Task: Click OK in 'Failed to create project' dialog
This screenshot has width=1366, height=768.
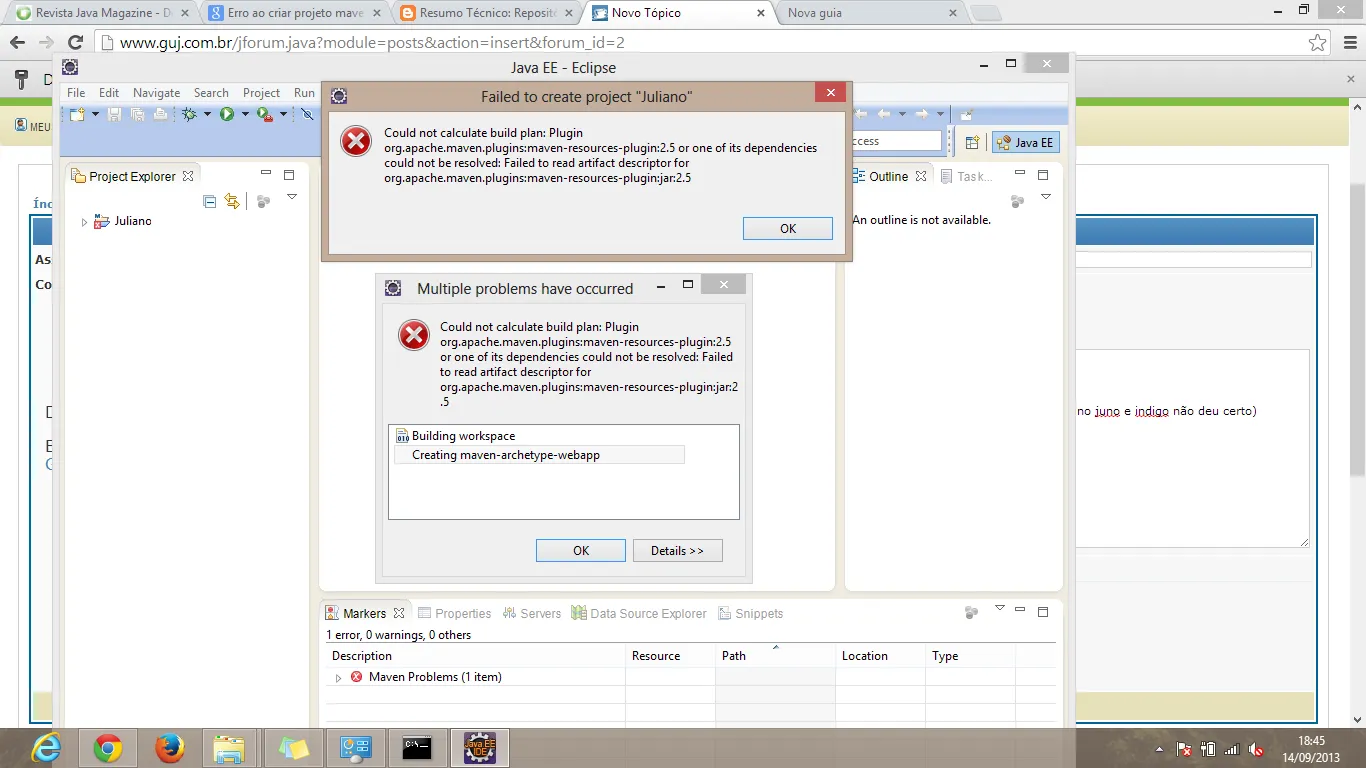Action: click(x=788, y=229)
